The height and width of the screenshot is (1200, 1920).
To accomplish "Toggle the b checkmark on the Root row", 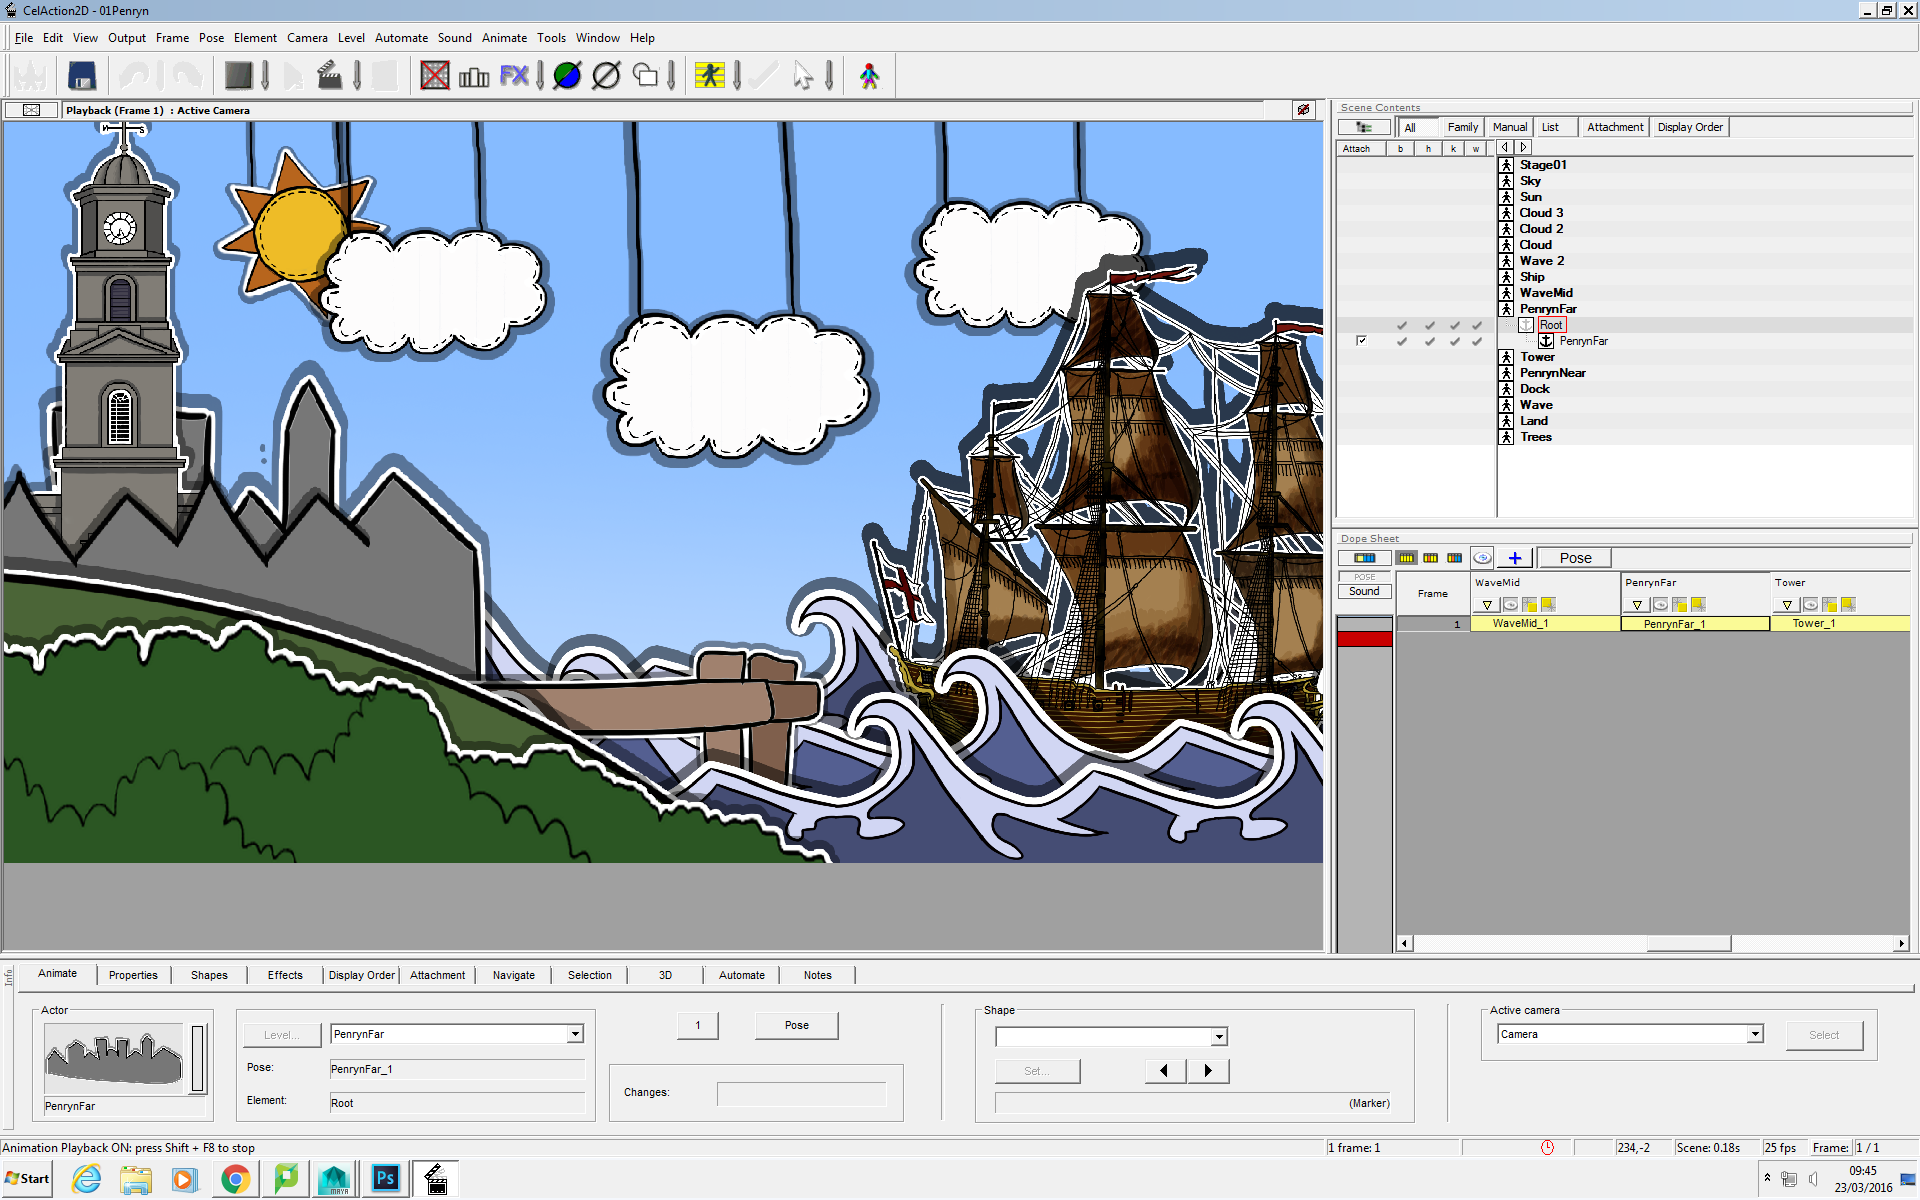I will point(1402,325).
